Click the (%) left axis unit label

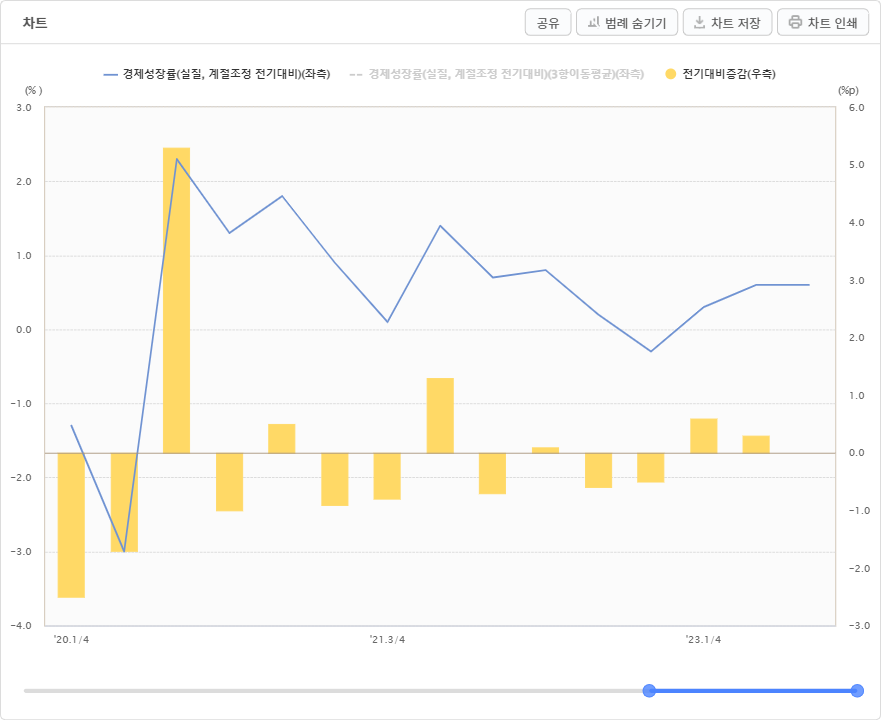[33, 90]
